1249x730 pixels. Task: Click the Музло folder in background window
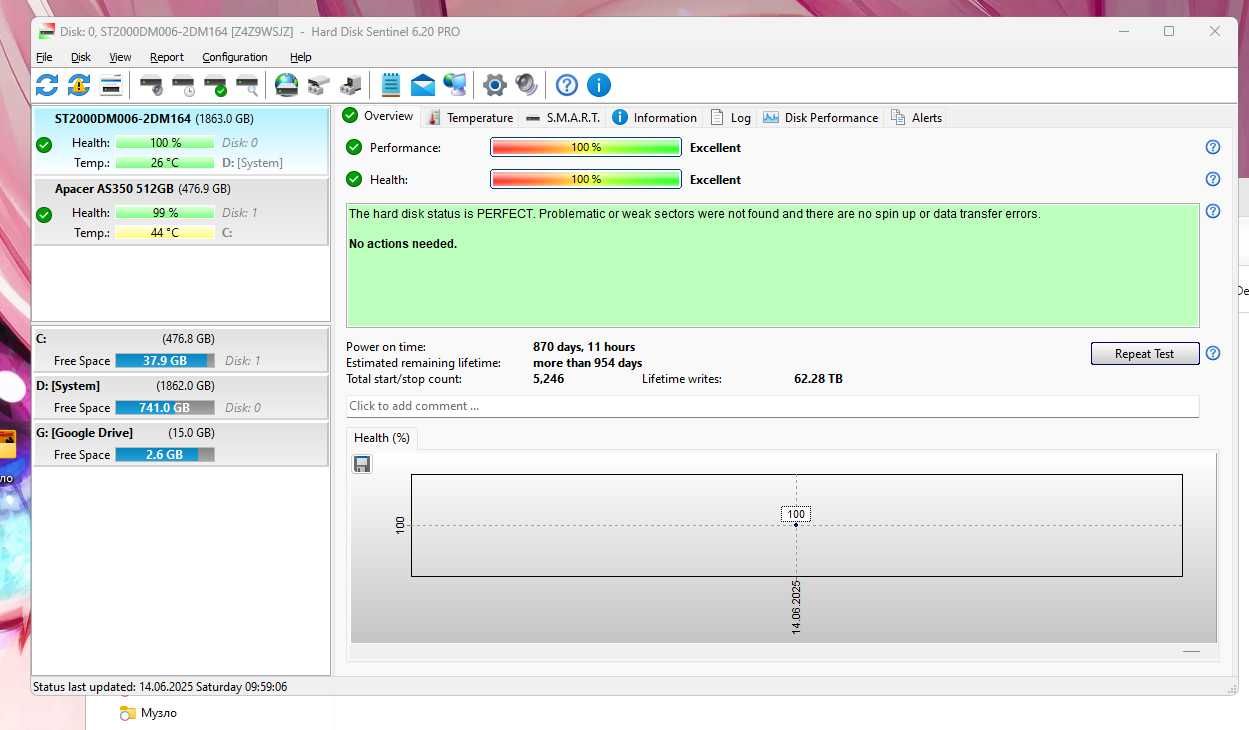tap(148, 713)
